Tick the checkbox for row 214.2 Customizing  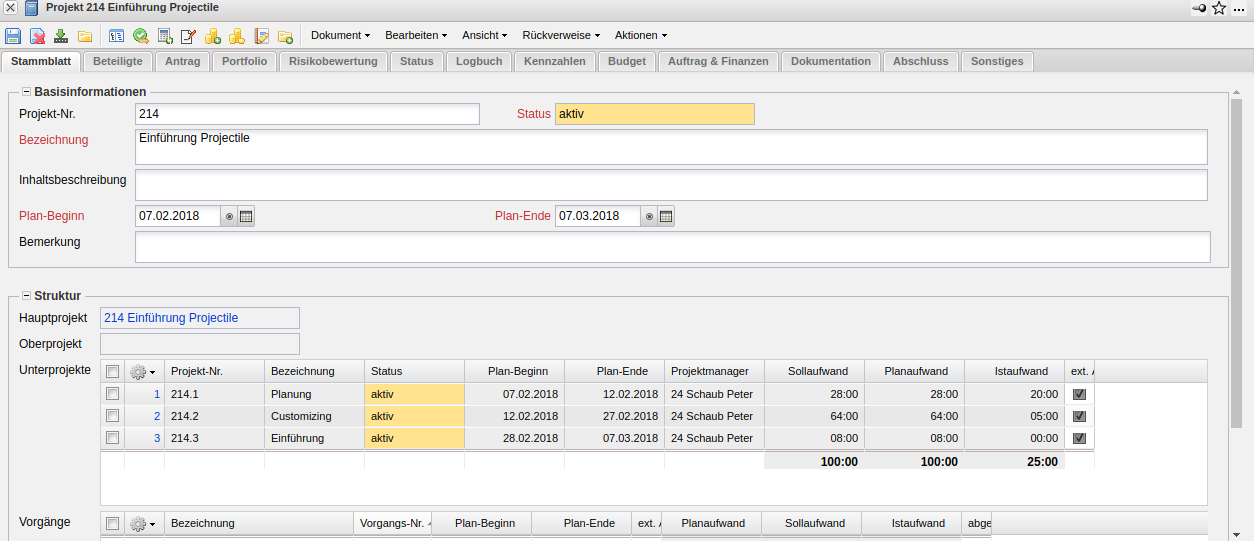[112, 416]
